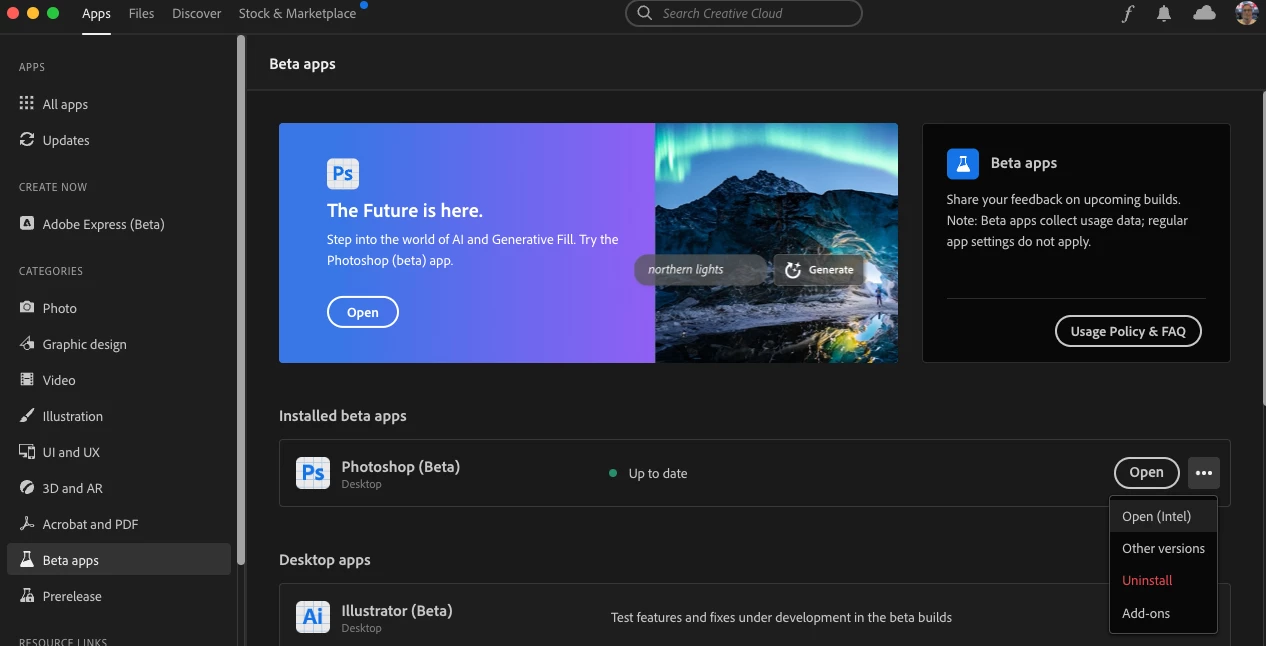Select Updates in the sidebar
This screenshot has height=646, width=1266.
(119, 140)
